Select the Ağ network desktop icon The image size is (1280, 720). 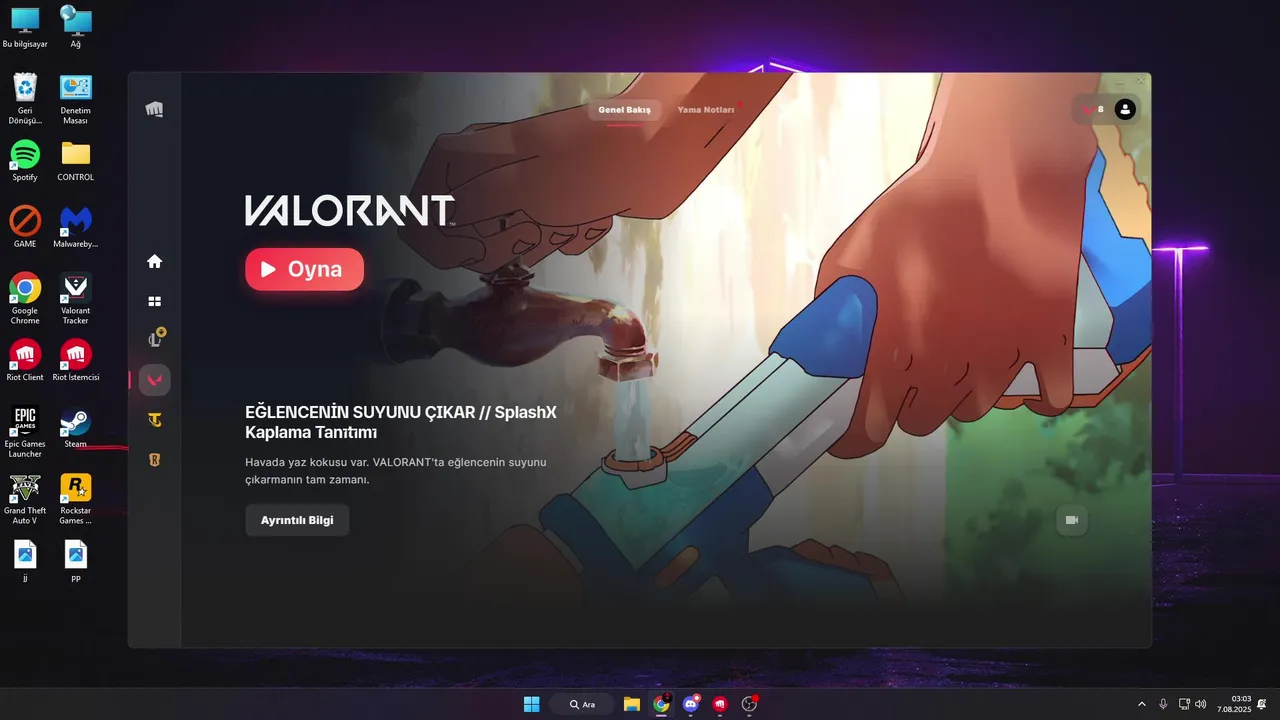[76, 28]
